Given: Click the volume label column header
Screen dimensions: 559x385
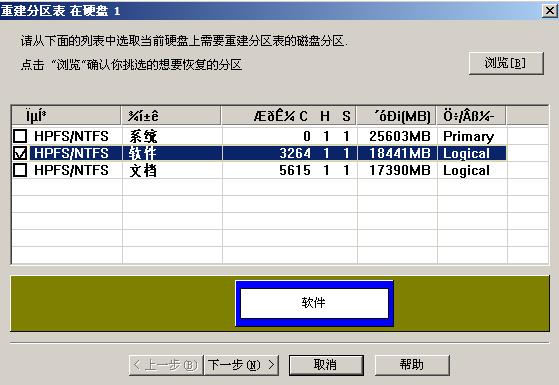Looking at the screenshot, I should click(x=171, y=116).
